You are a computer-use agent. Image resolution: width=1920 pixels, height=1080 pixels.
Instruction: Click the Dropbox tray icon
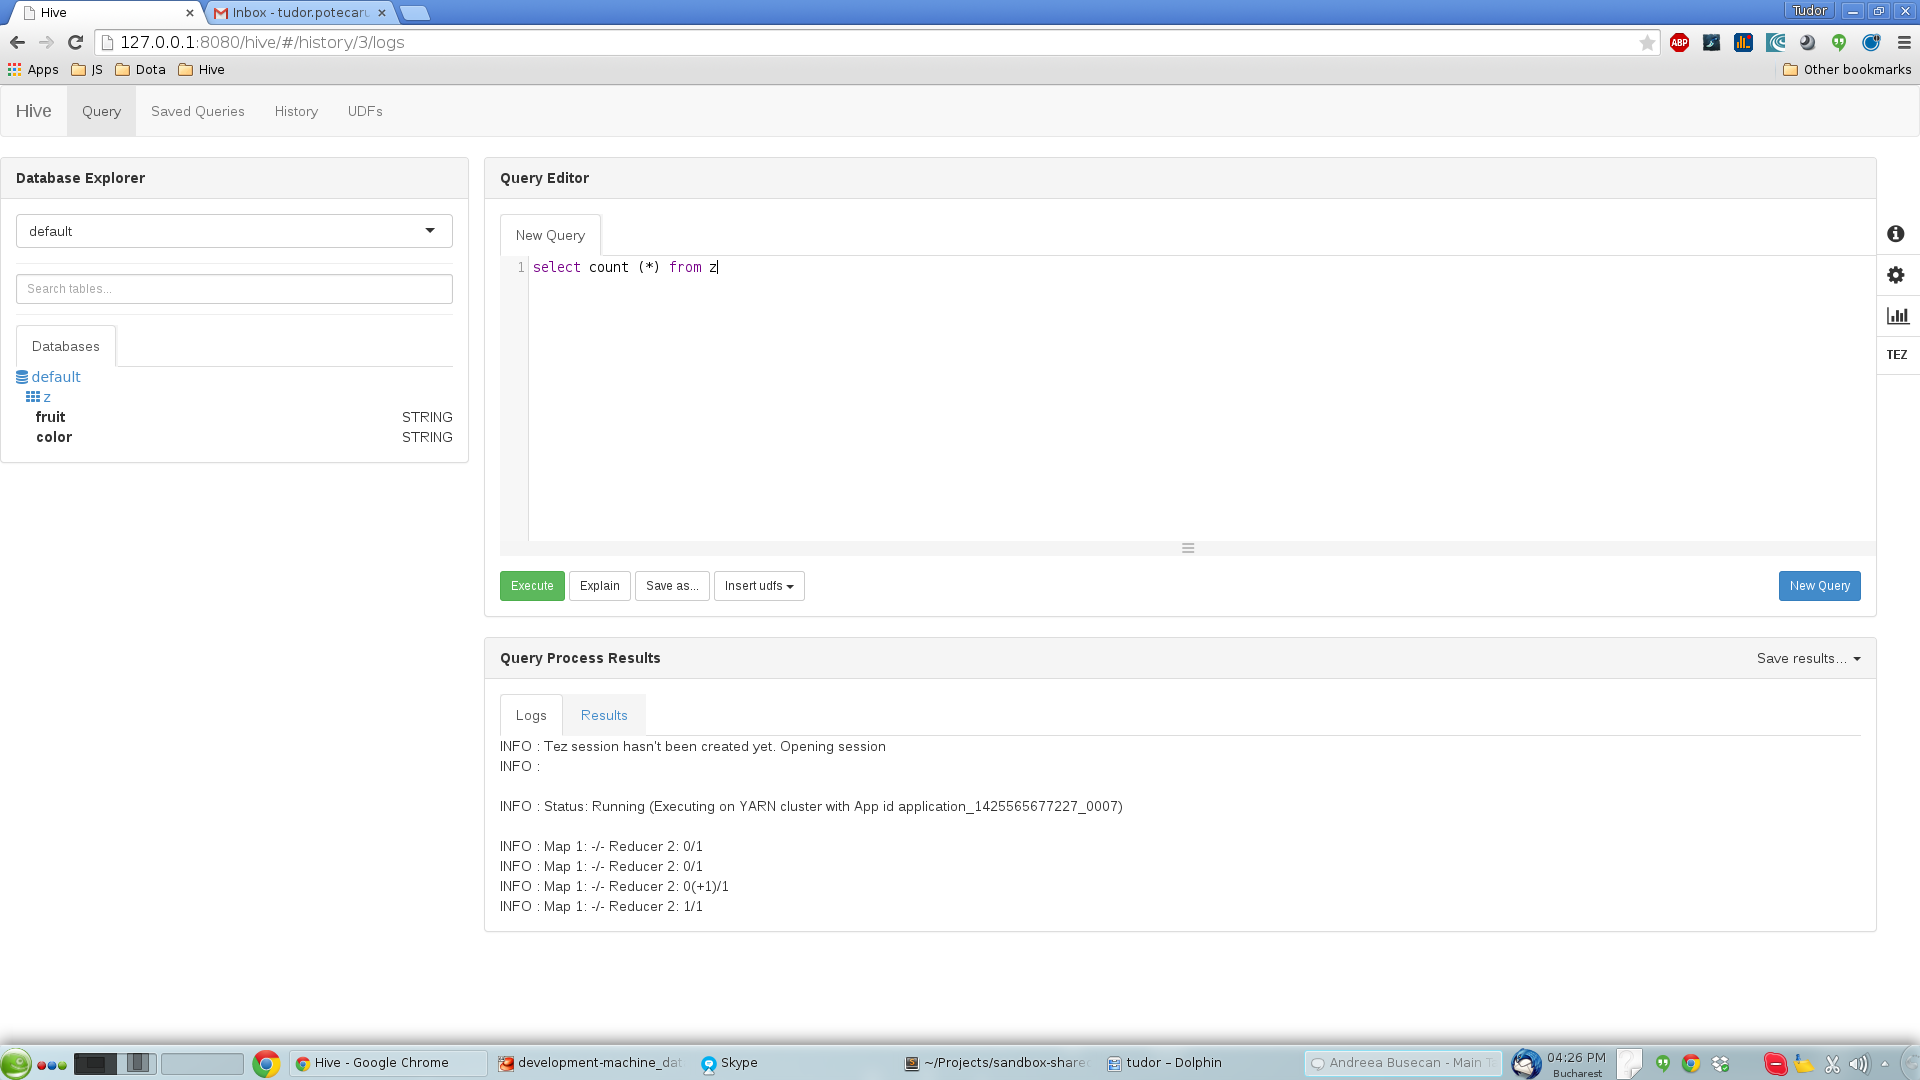pyautogui.click(x=1720, y=1063)
